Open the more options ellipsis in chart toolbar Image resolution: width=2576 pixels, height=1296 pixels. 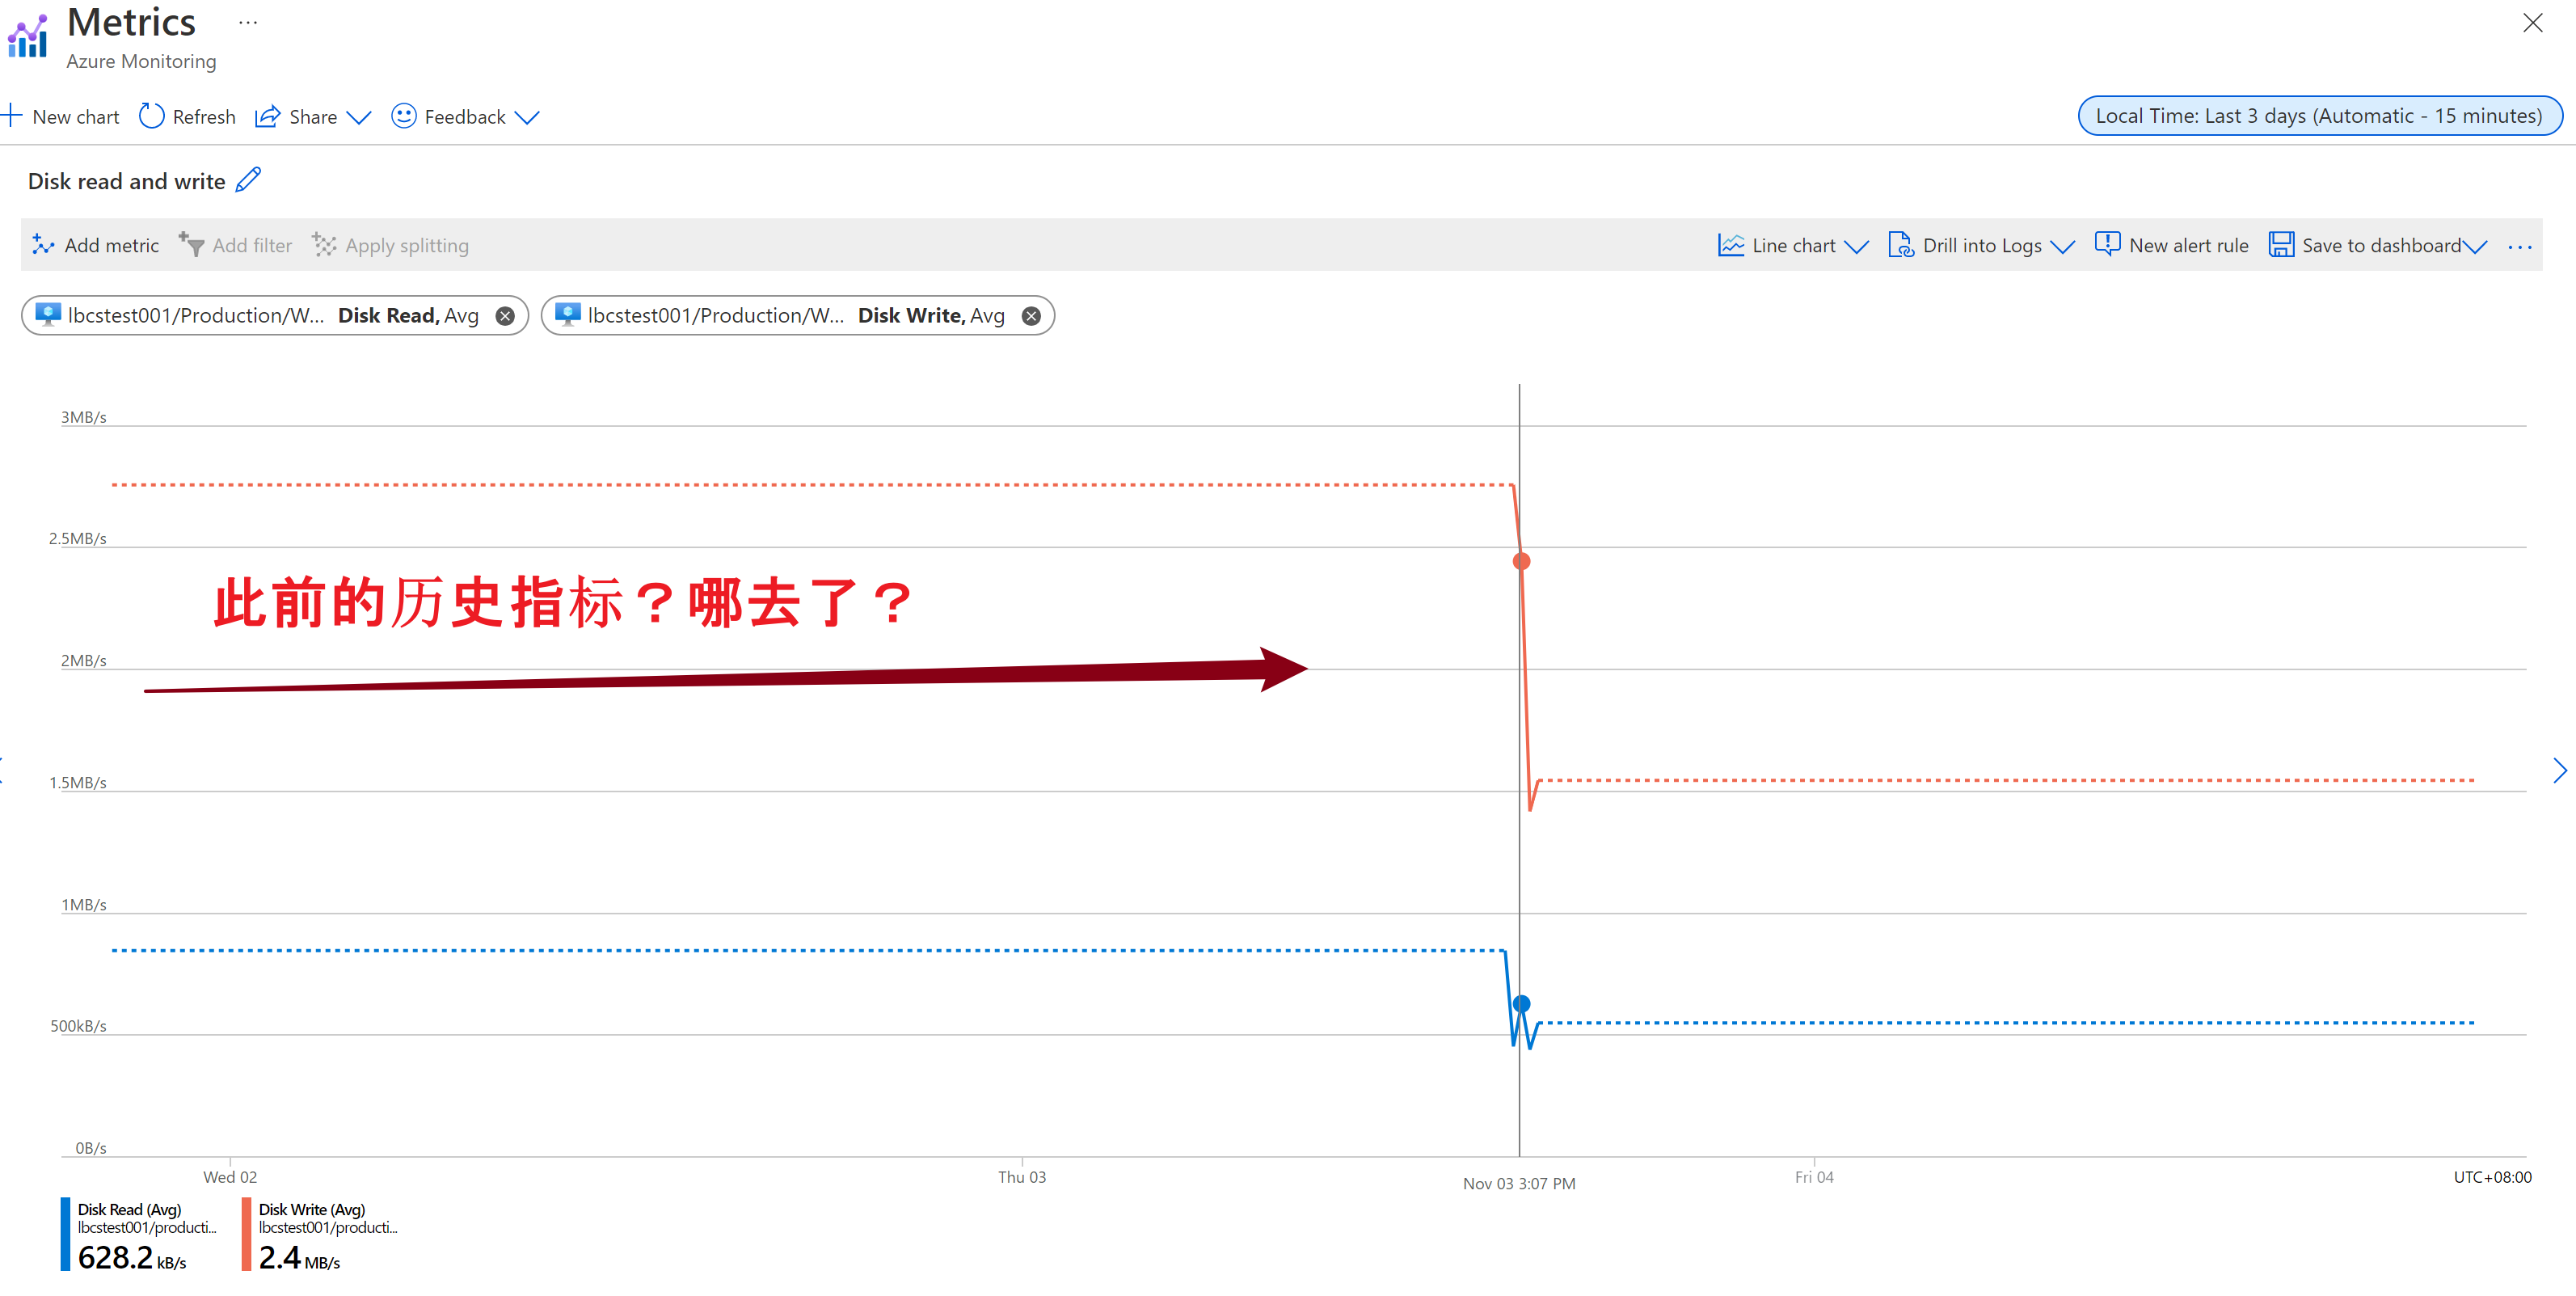2519,247
